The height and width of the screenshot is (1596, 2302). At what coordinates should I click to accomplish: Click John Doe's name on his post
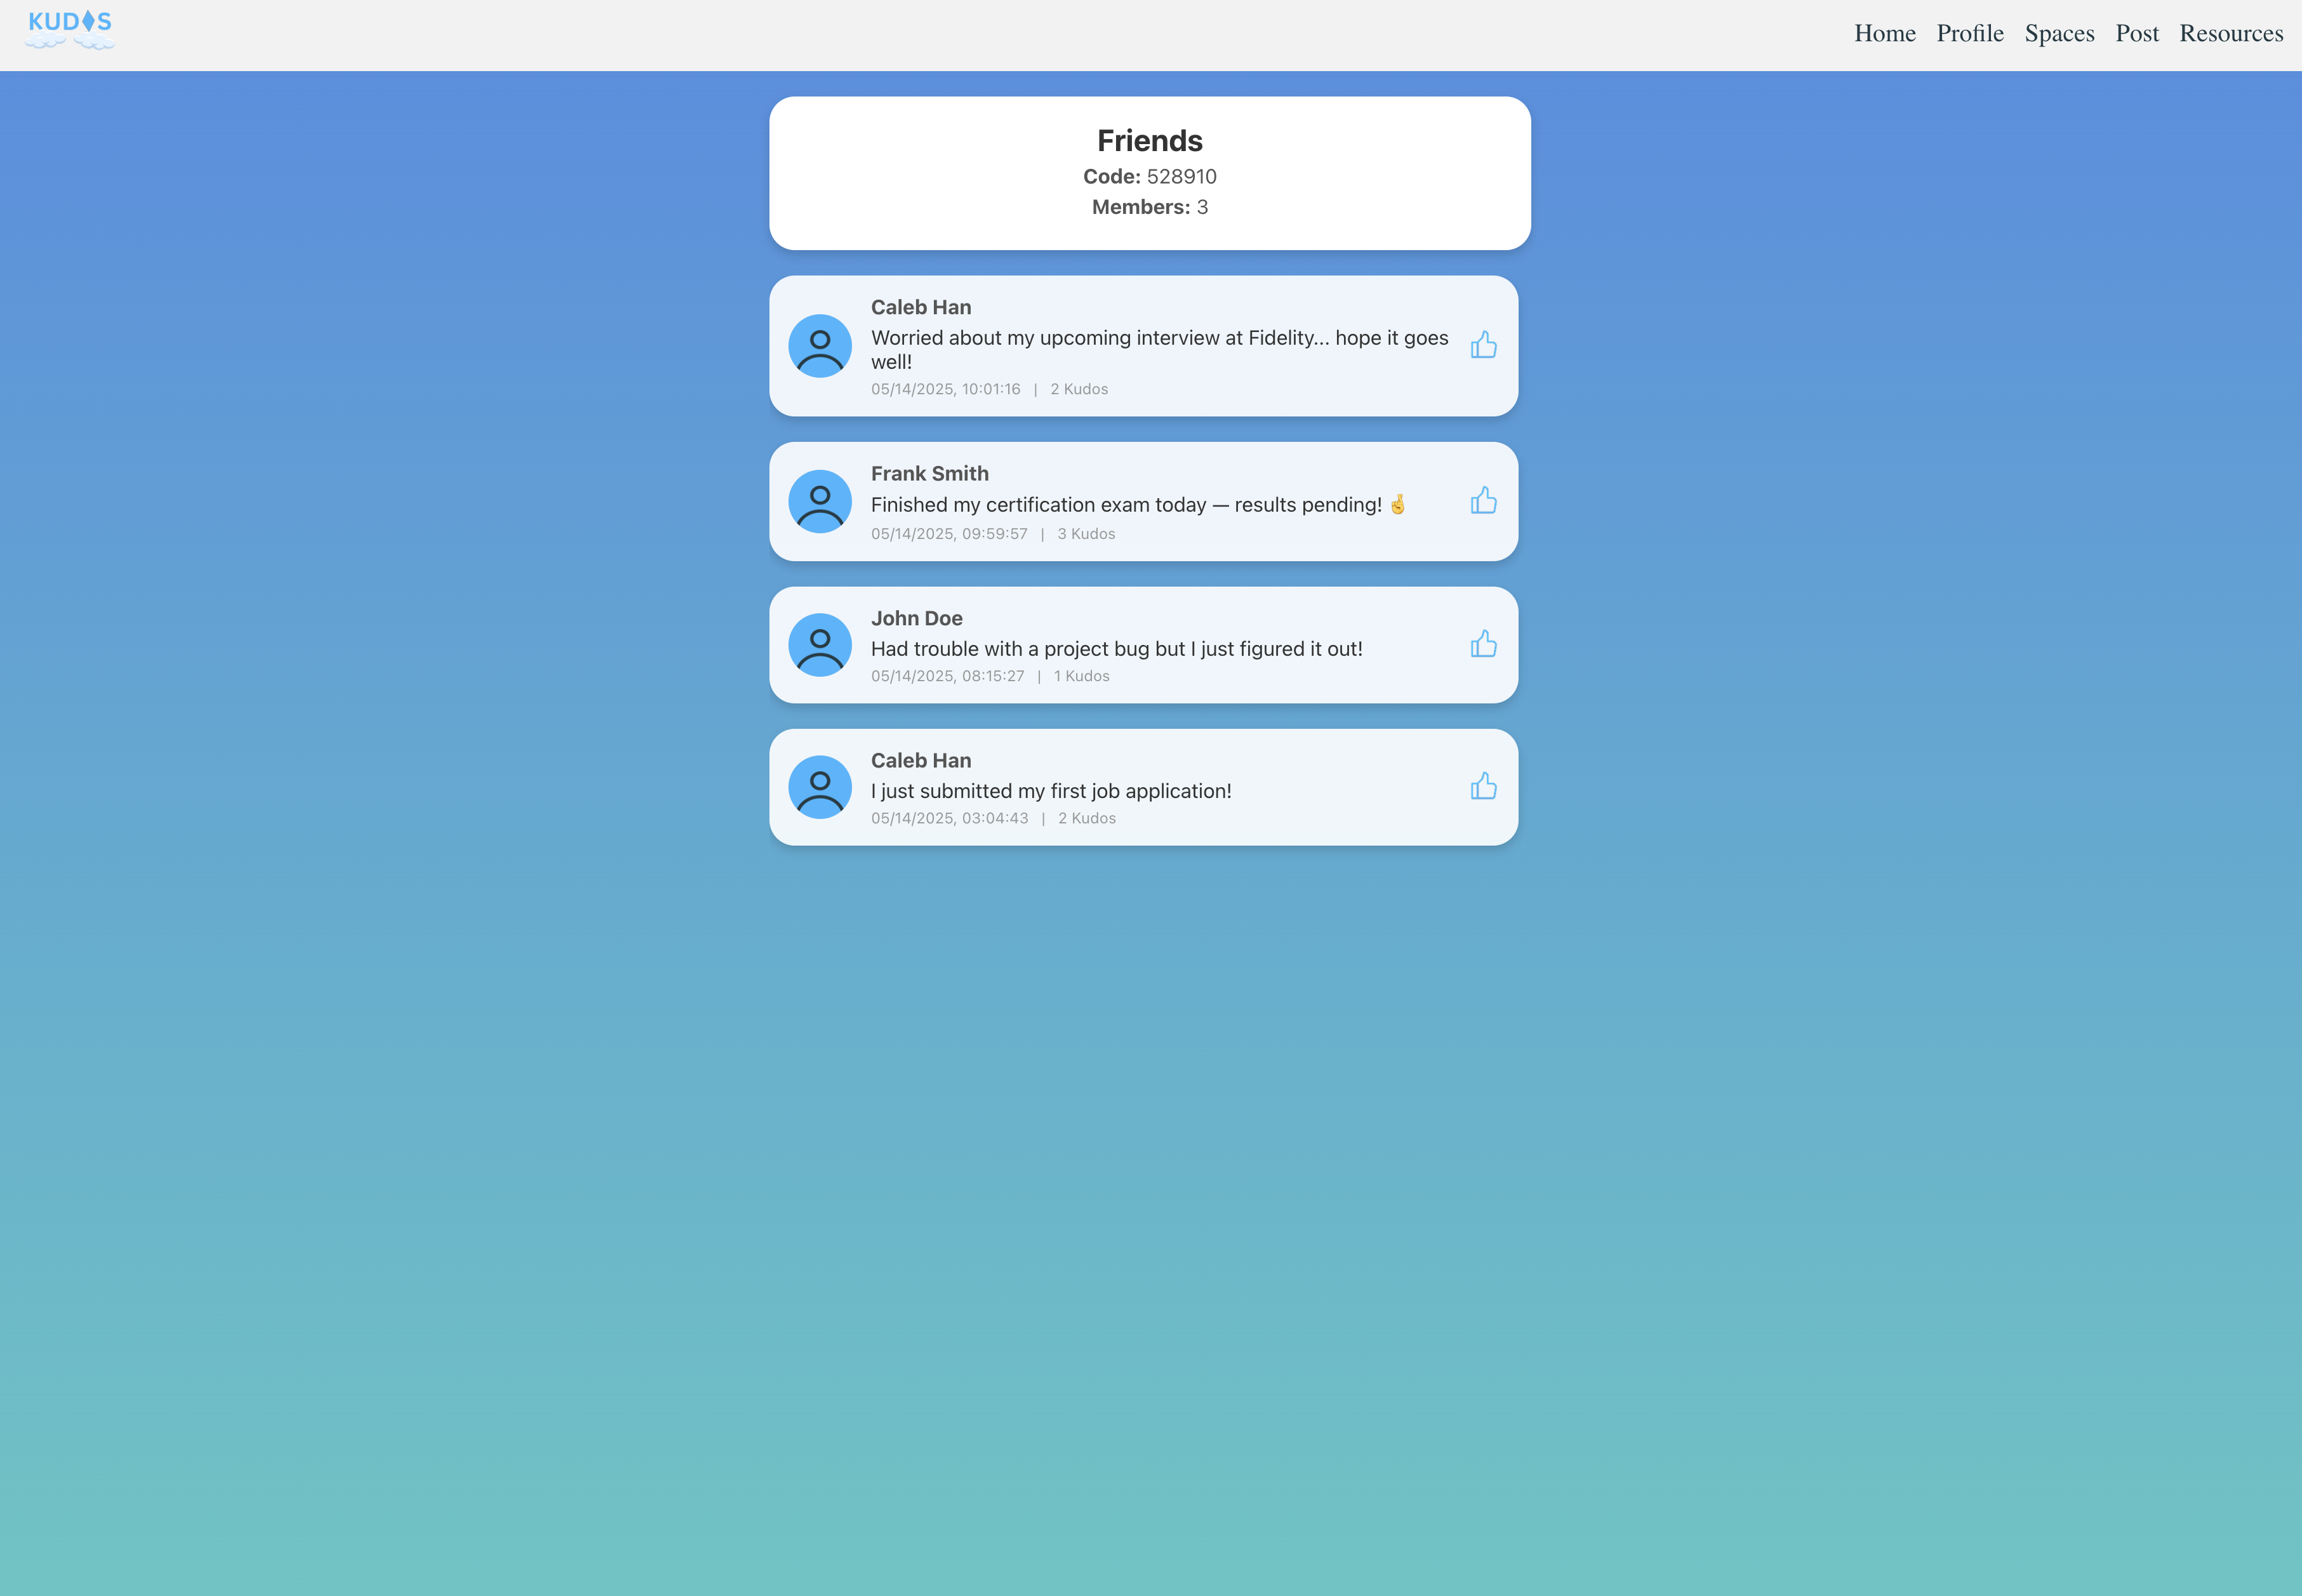click(916, 619)
